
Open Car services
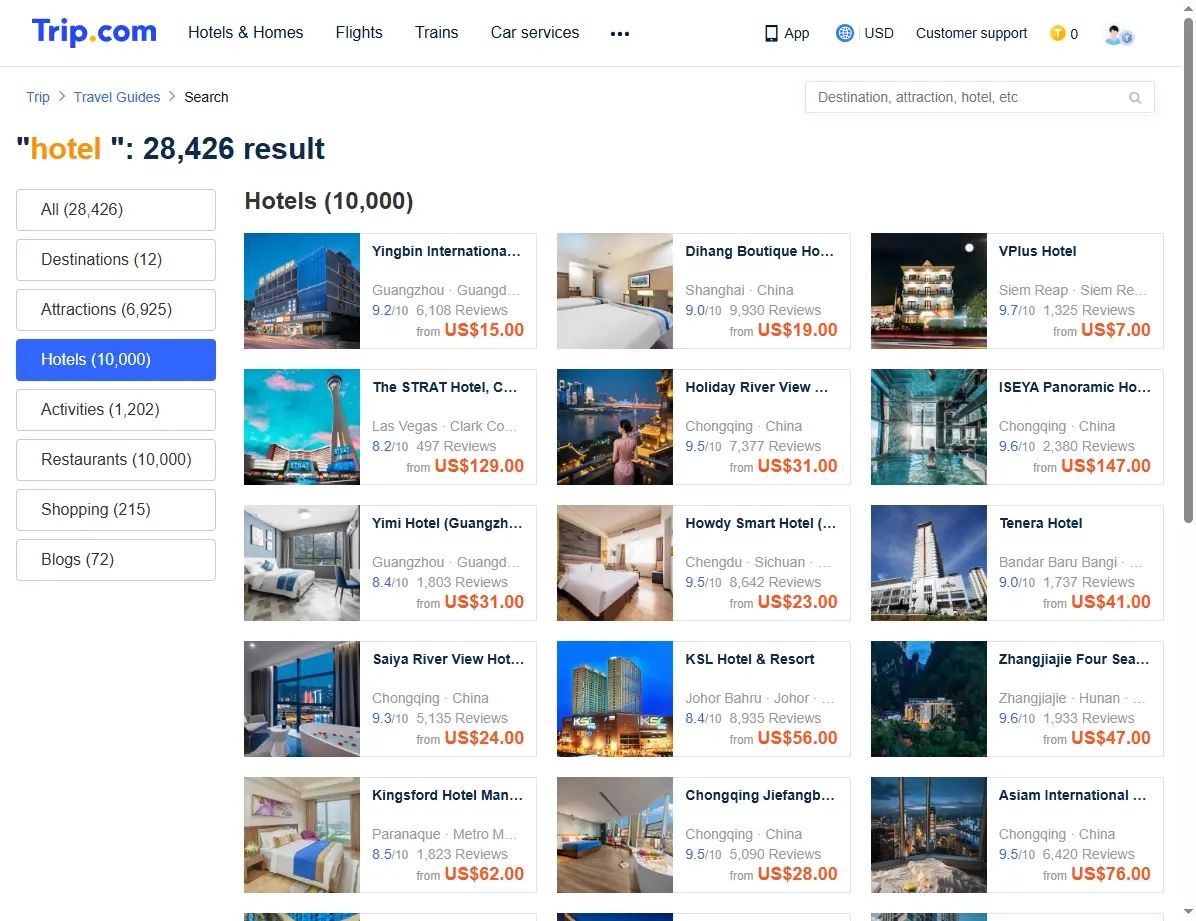tap(535, 33)
